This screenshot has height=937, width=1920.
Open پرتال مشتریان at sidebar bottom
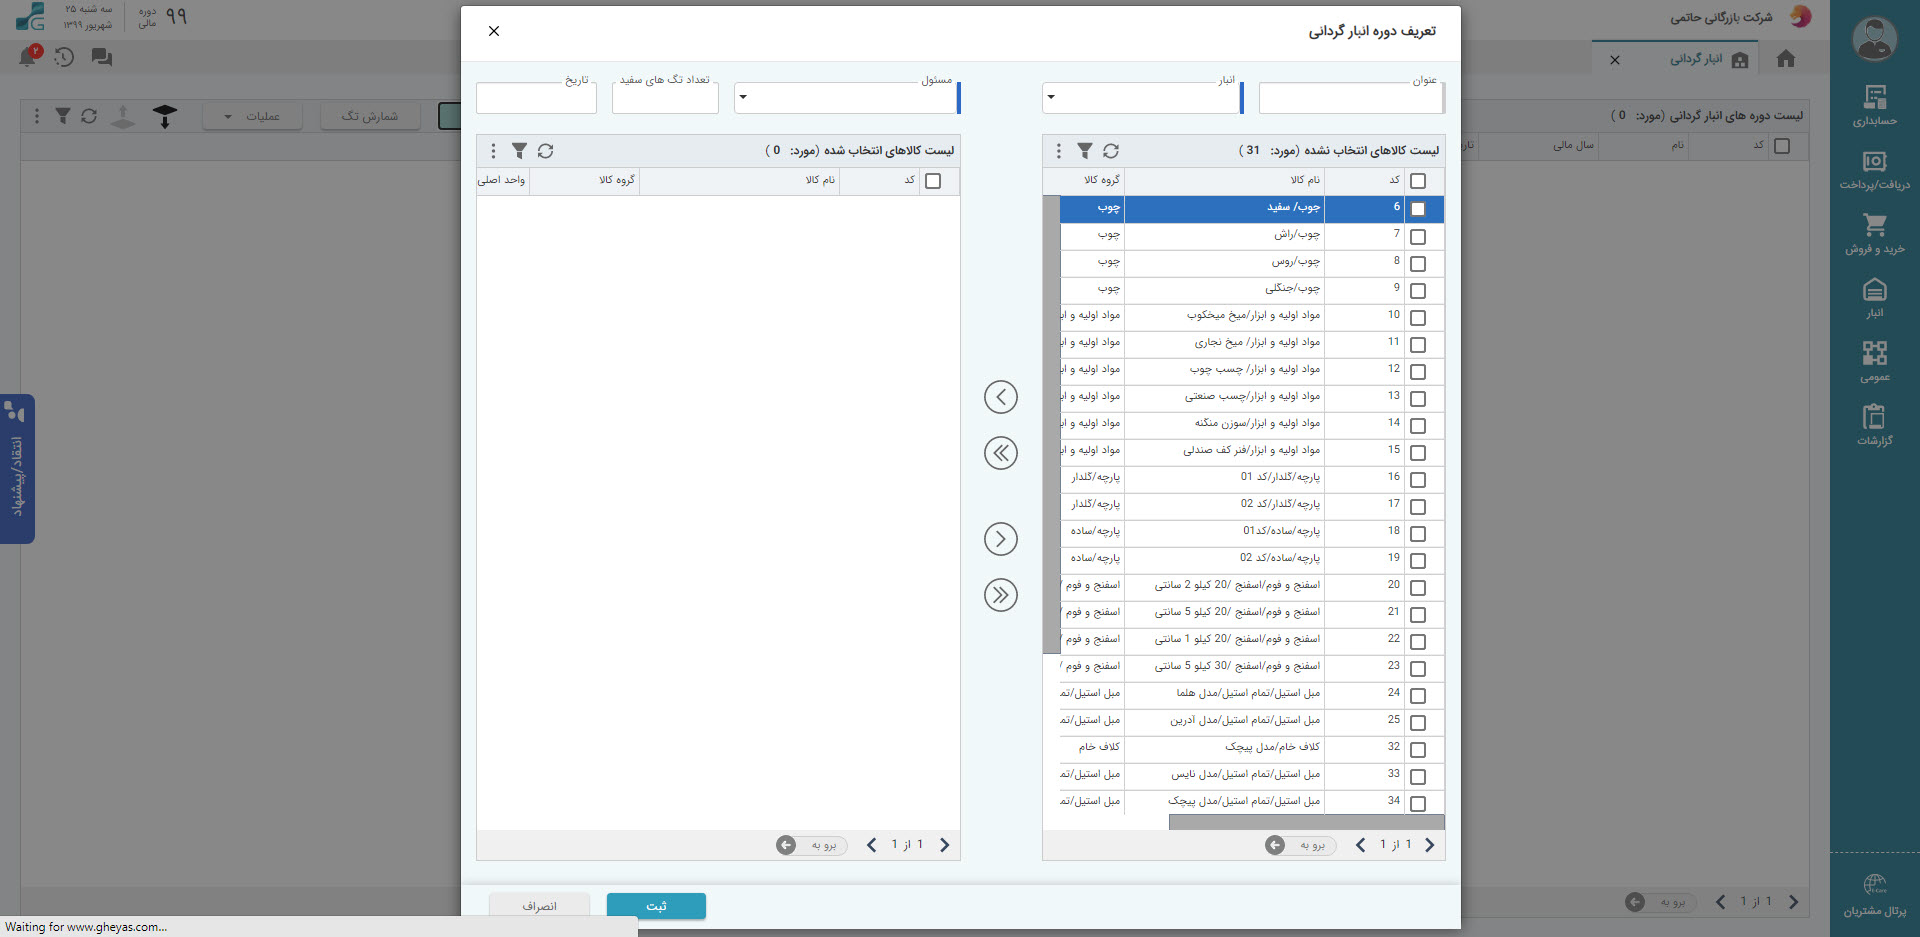click(1875, 896)
